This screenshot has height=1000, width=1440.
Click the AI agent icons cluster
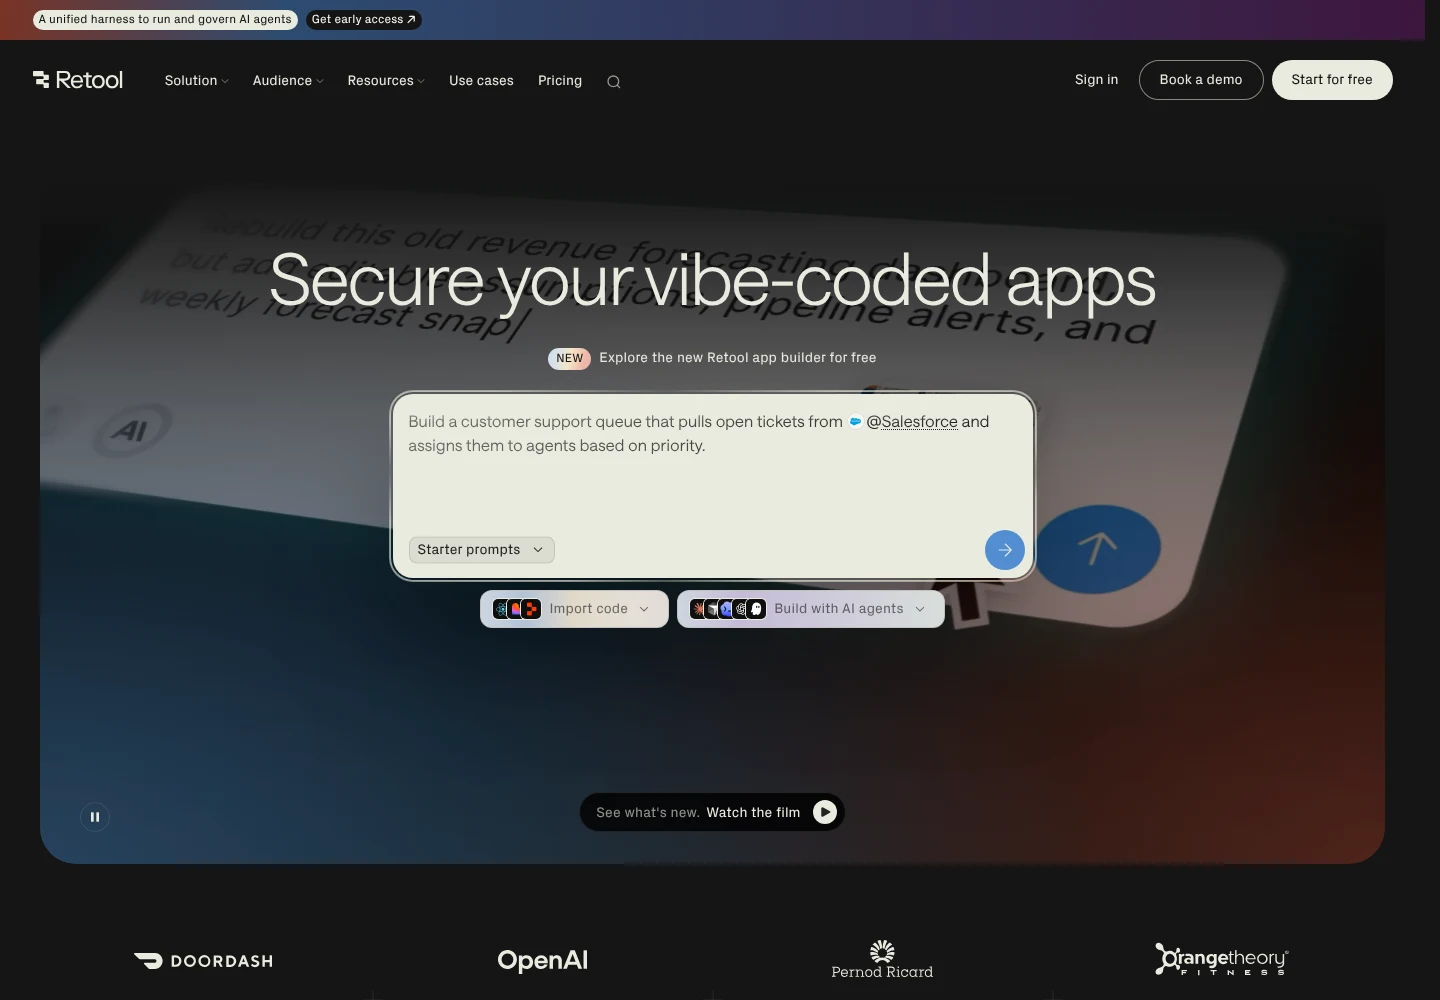tap(728, 609)
